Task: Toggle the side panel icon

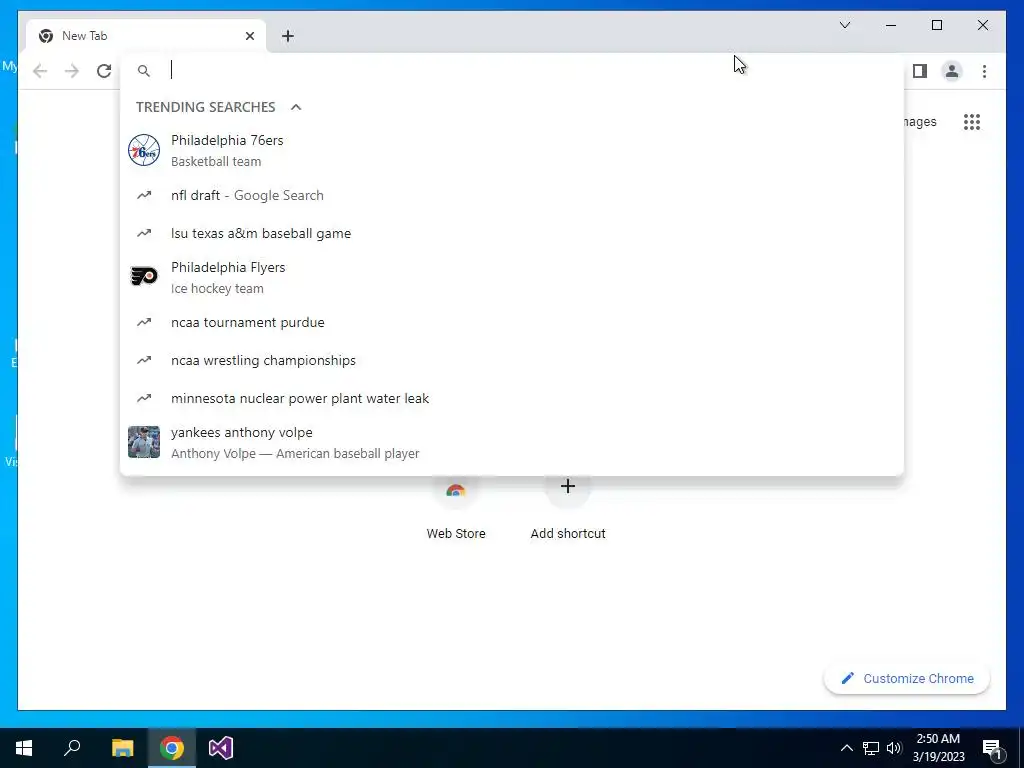Action: click(x=920, y=71)
